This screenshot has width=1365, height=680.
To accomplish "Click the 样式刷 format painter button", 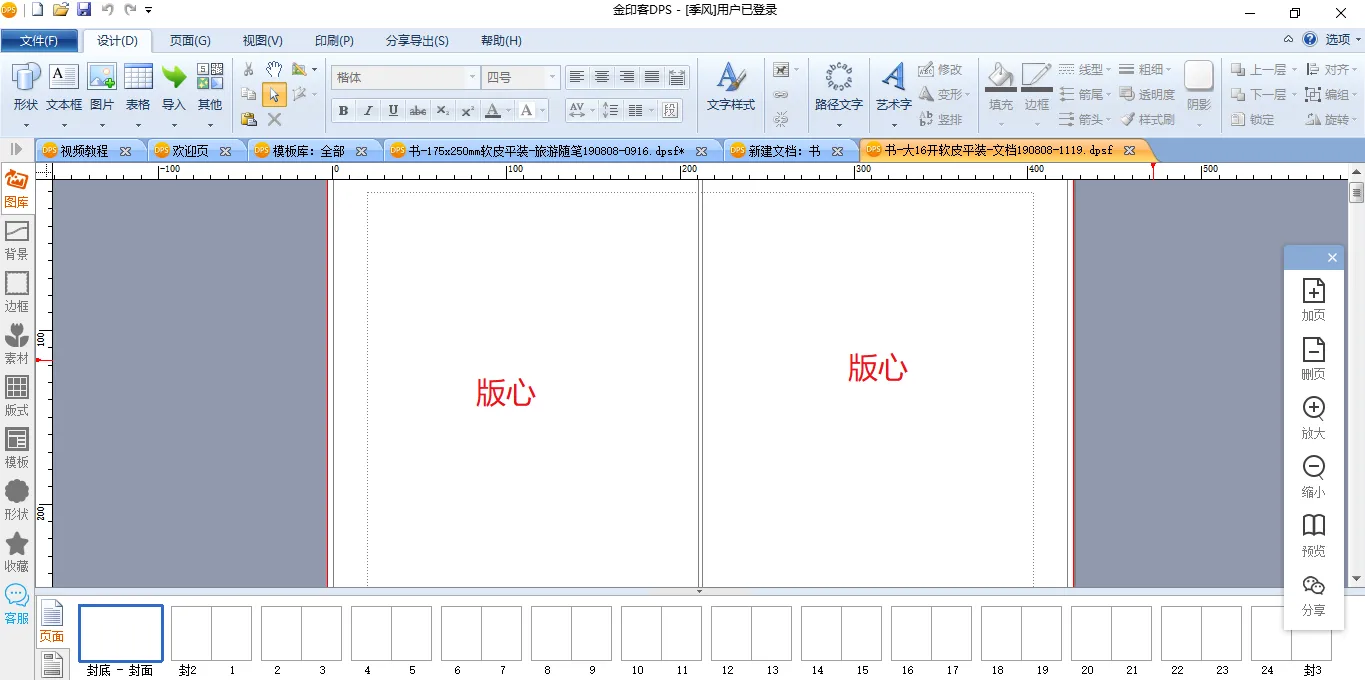I will click(1147, 119).
